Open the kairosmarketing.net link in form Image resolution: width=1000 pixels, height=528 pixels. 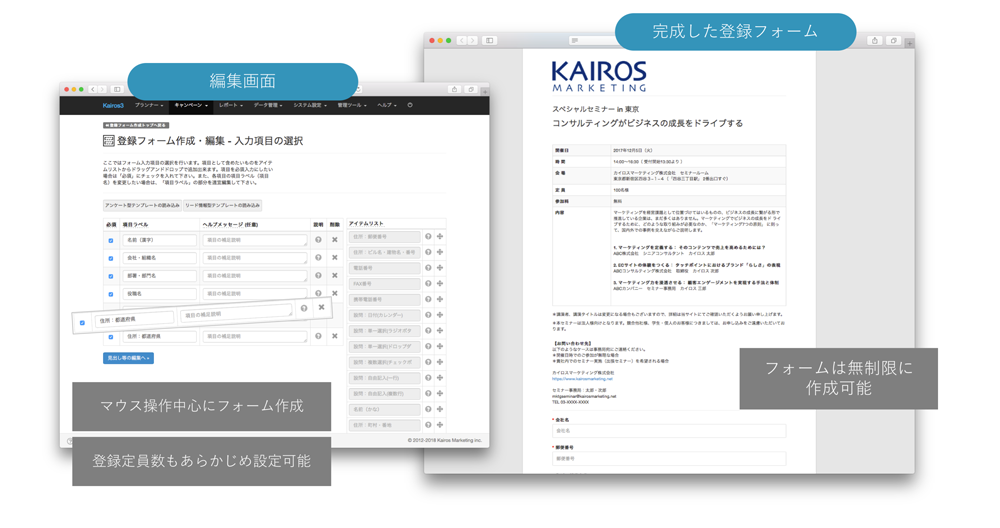[582, 378]
